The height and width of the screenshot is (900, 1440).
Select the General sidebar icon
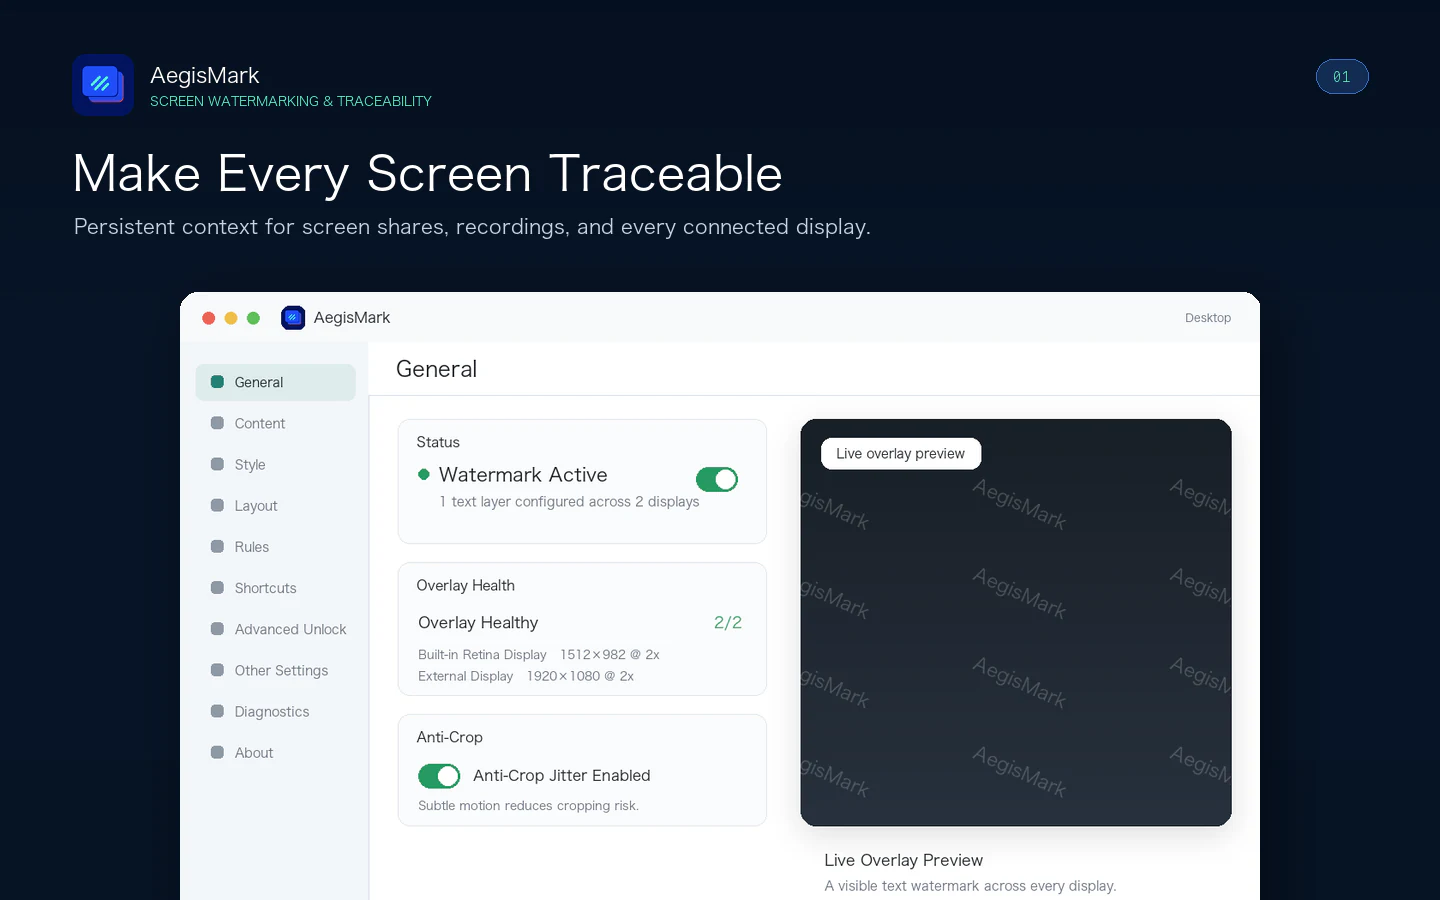pos(217,382)
